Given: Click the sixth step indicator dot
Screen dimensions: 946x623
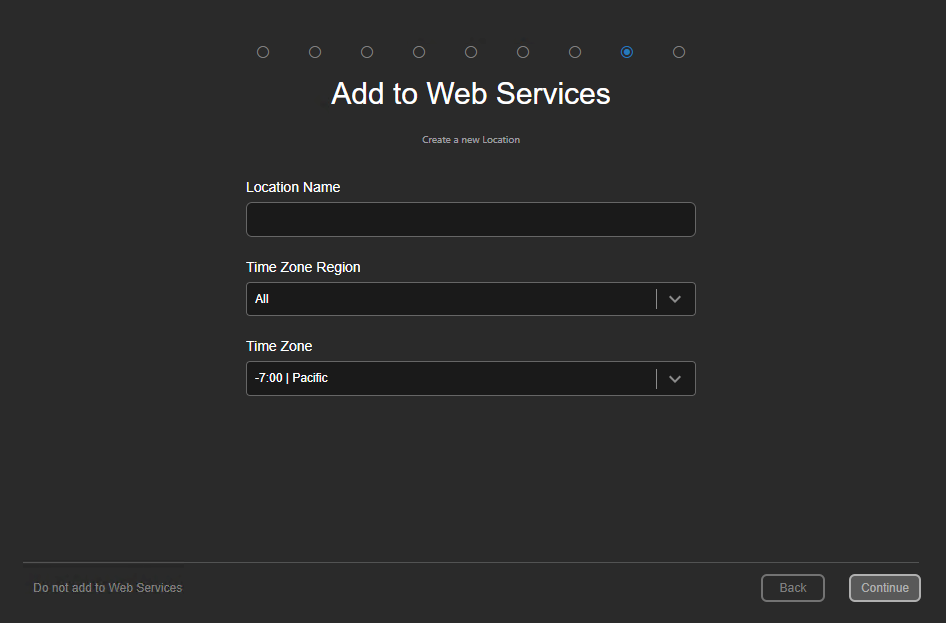Looking at the screenshot, I should tap(523, 52).
